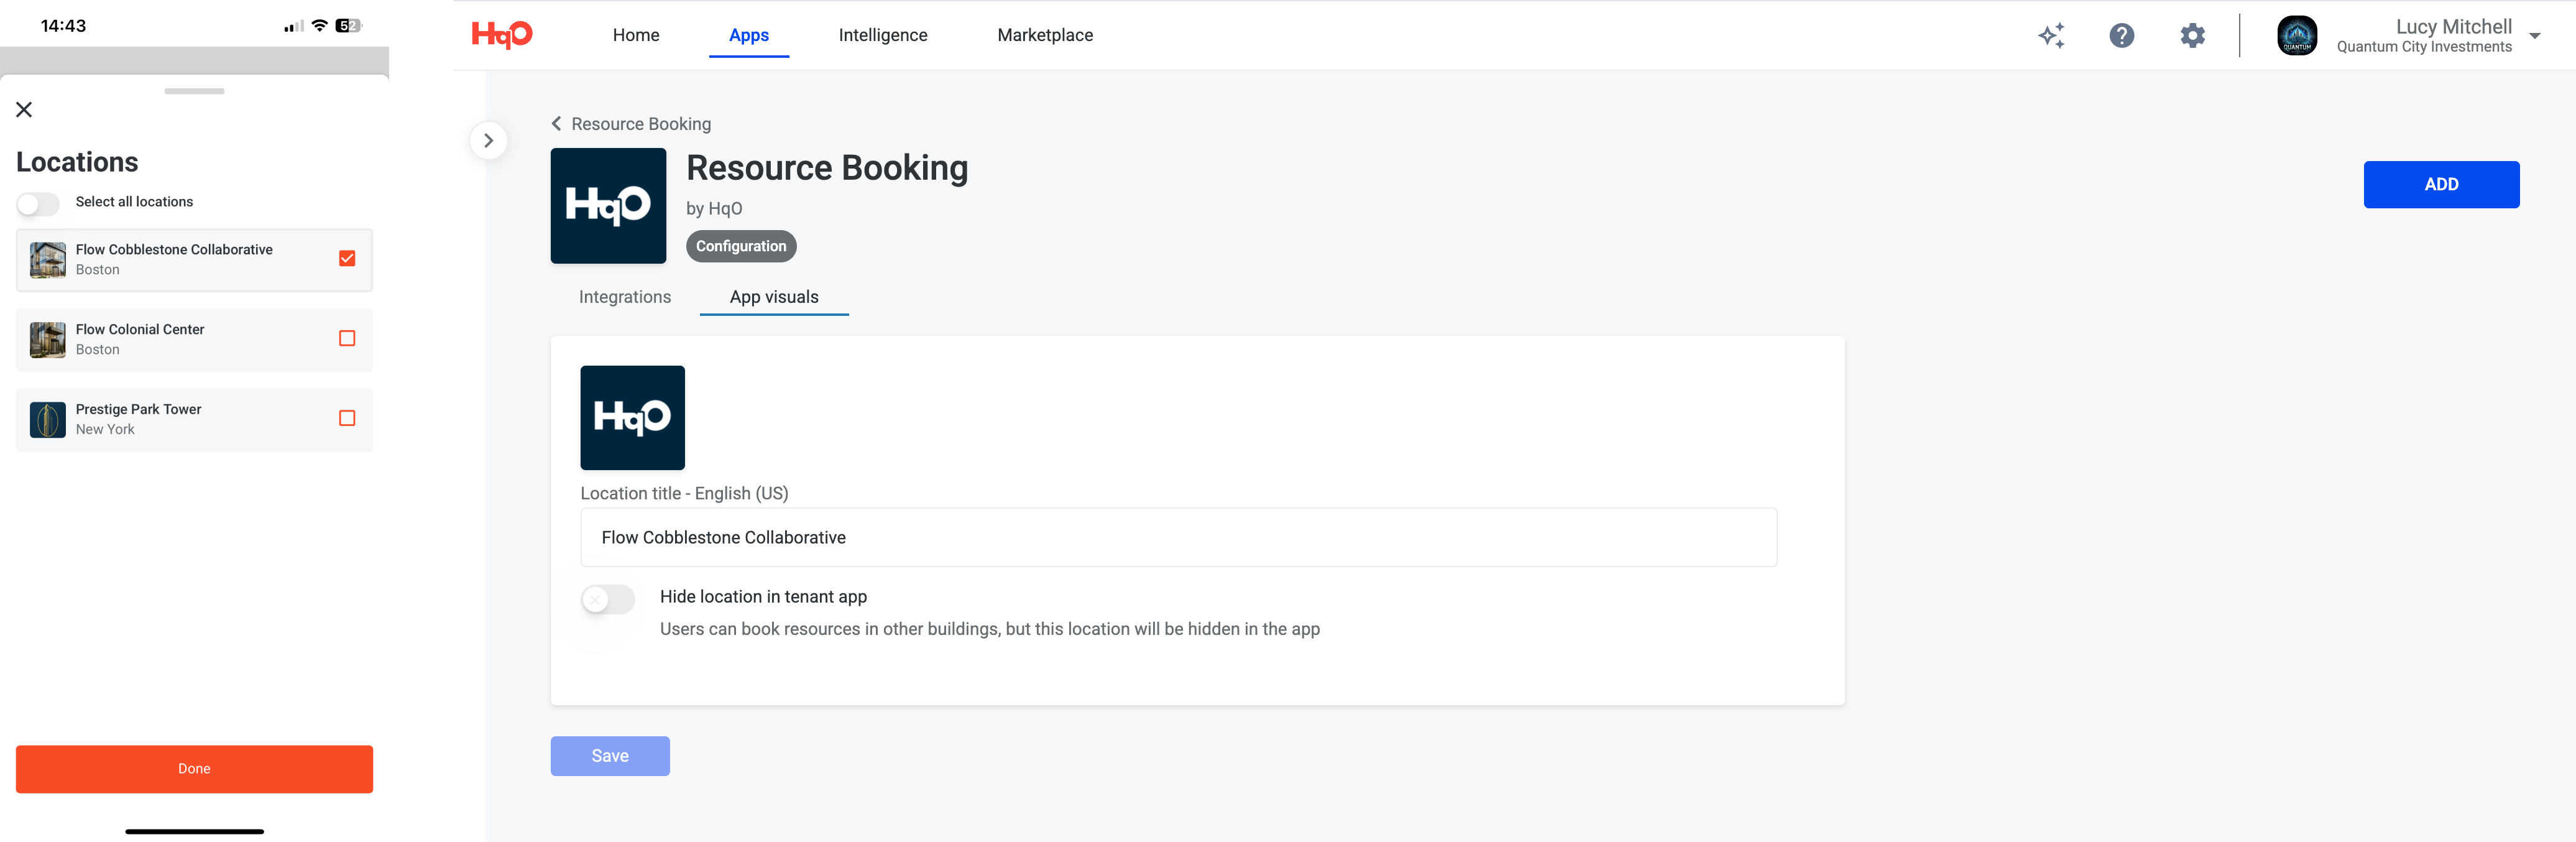Click the "Users can book resources" description text
The width and height of the screenshot is (2576, 842).
[990, 629]
